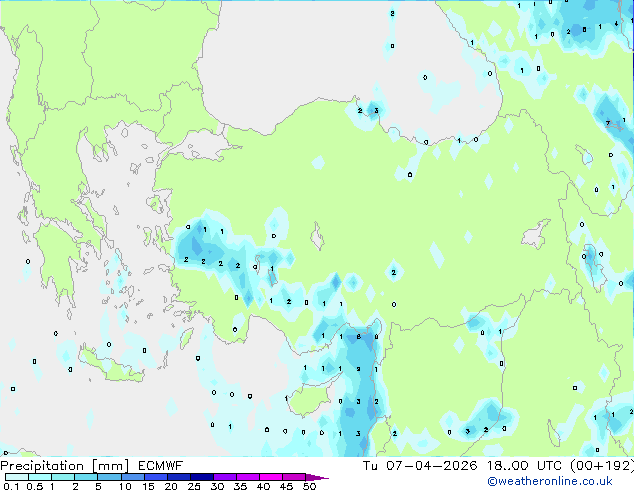Click the 'ECMWF' model label

pos(161,466)
